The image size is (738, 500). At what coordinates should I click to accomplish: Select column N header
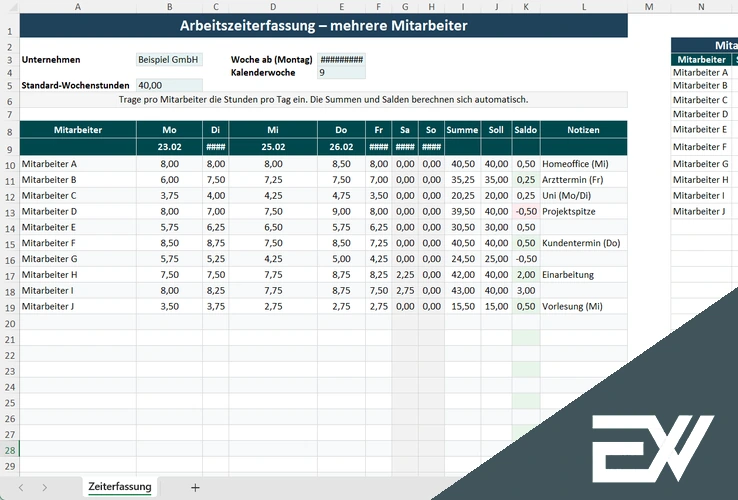pos(701,7)
